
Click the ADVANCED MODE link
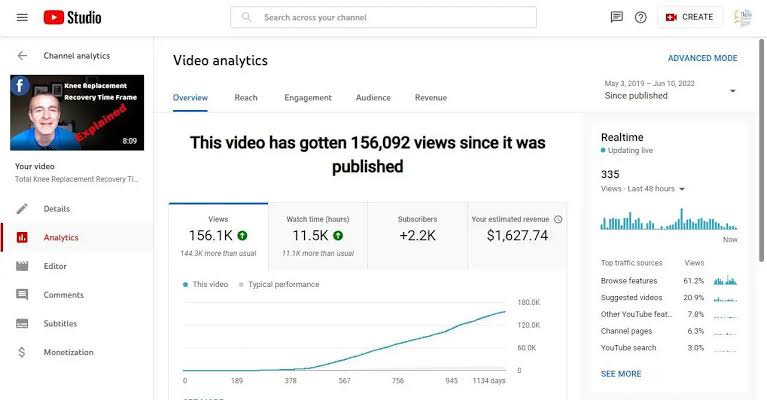702,58
